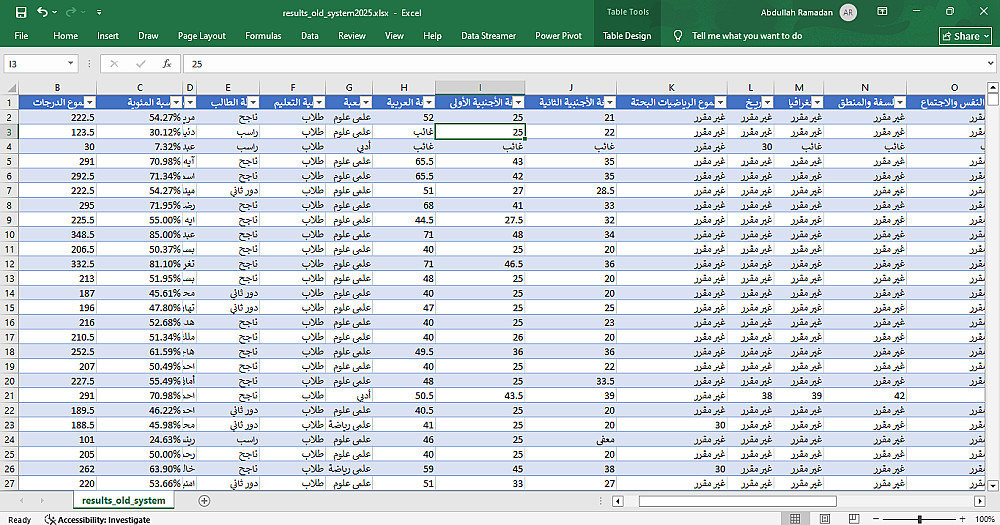Open the Formulas ribbon tab
This screenshot has height=525, width=1000.
click(263, 36)
